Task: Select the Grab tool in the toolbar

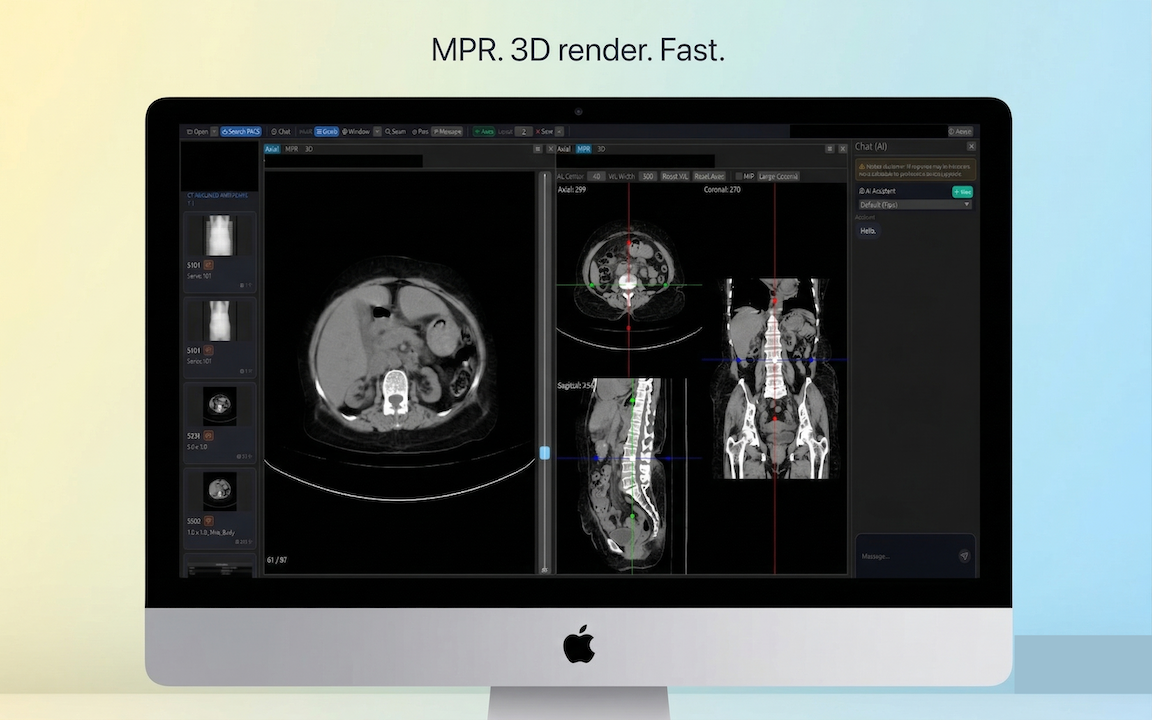Action: click(328, 131)
